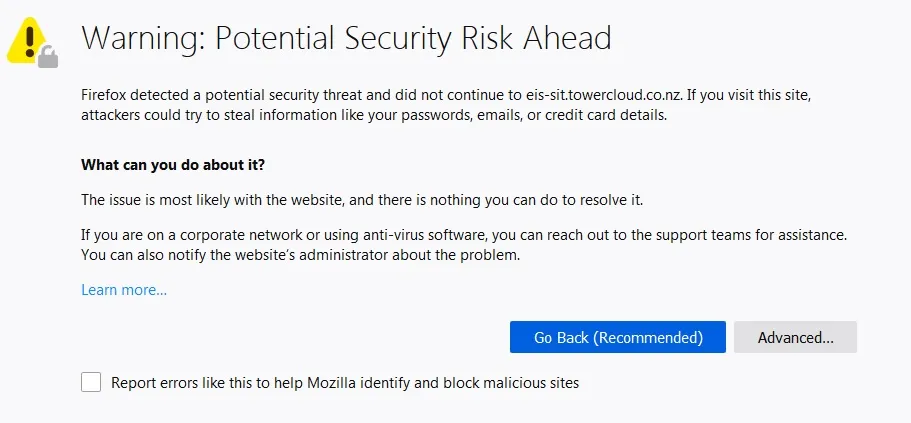The width and height of the screenshot is (911, 423).
Task: Click the word 'Warning:' in the title
Action: click(x=143, y=38)
